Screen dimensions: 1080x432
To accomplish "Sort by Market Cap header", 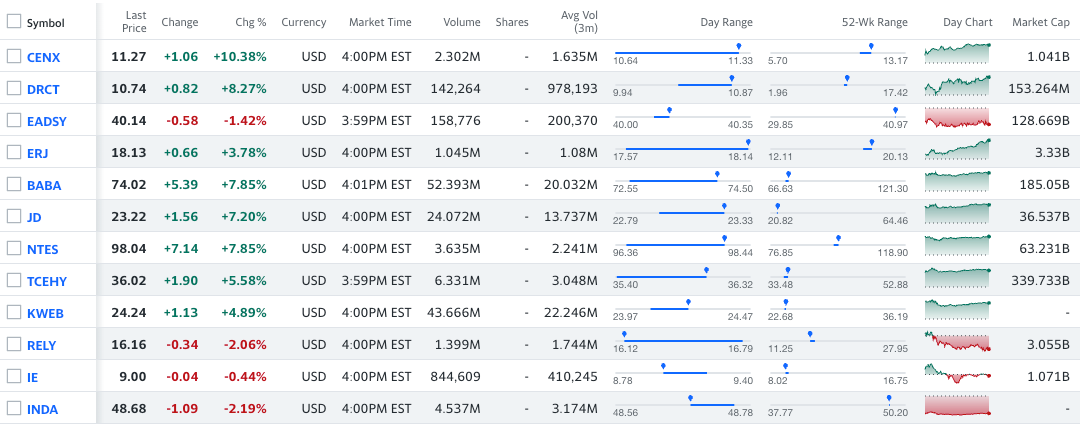I will (1040, 22).
